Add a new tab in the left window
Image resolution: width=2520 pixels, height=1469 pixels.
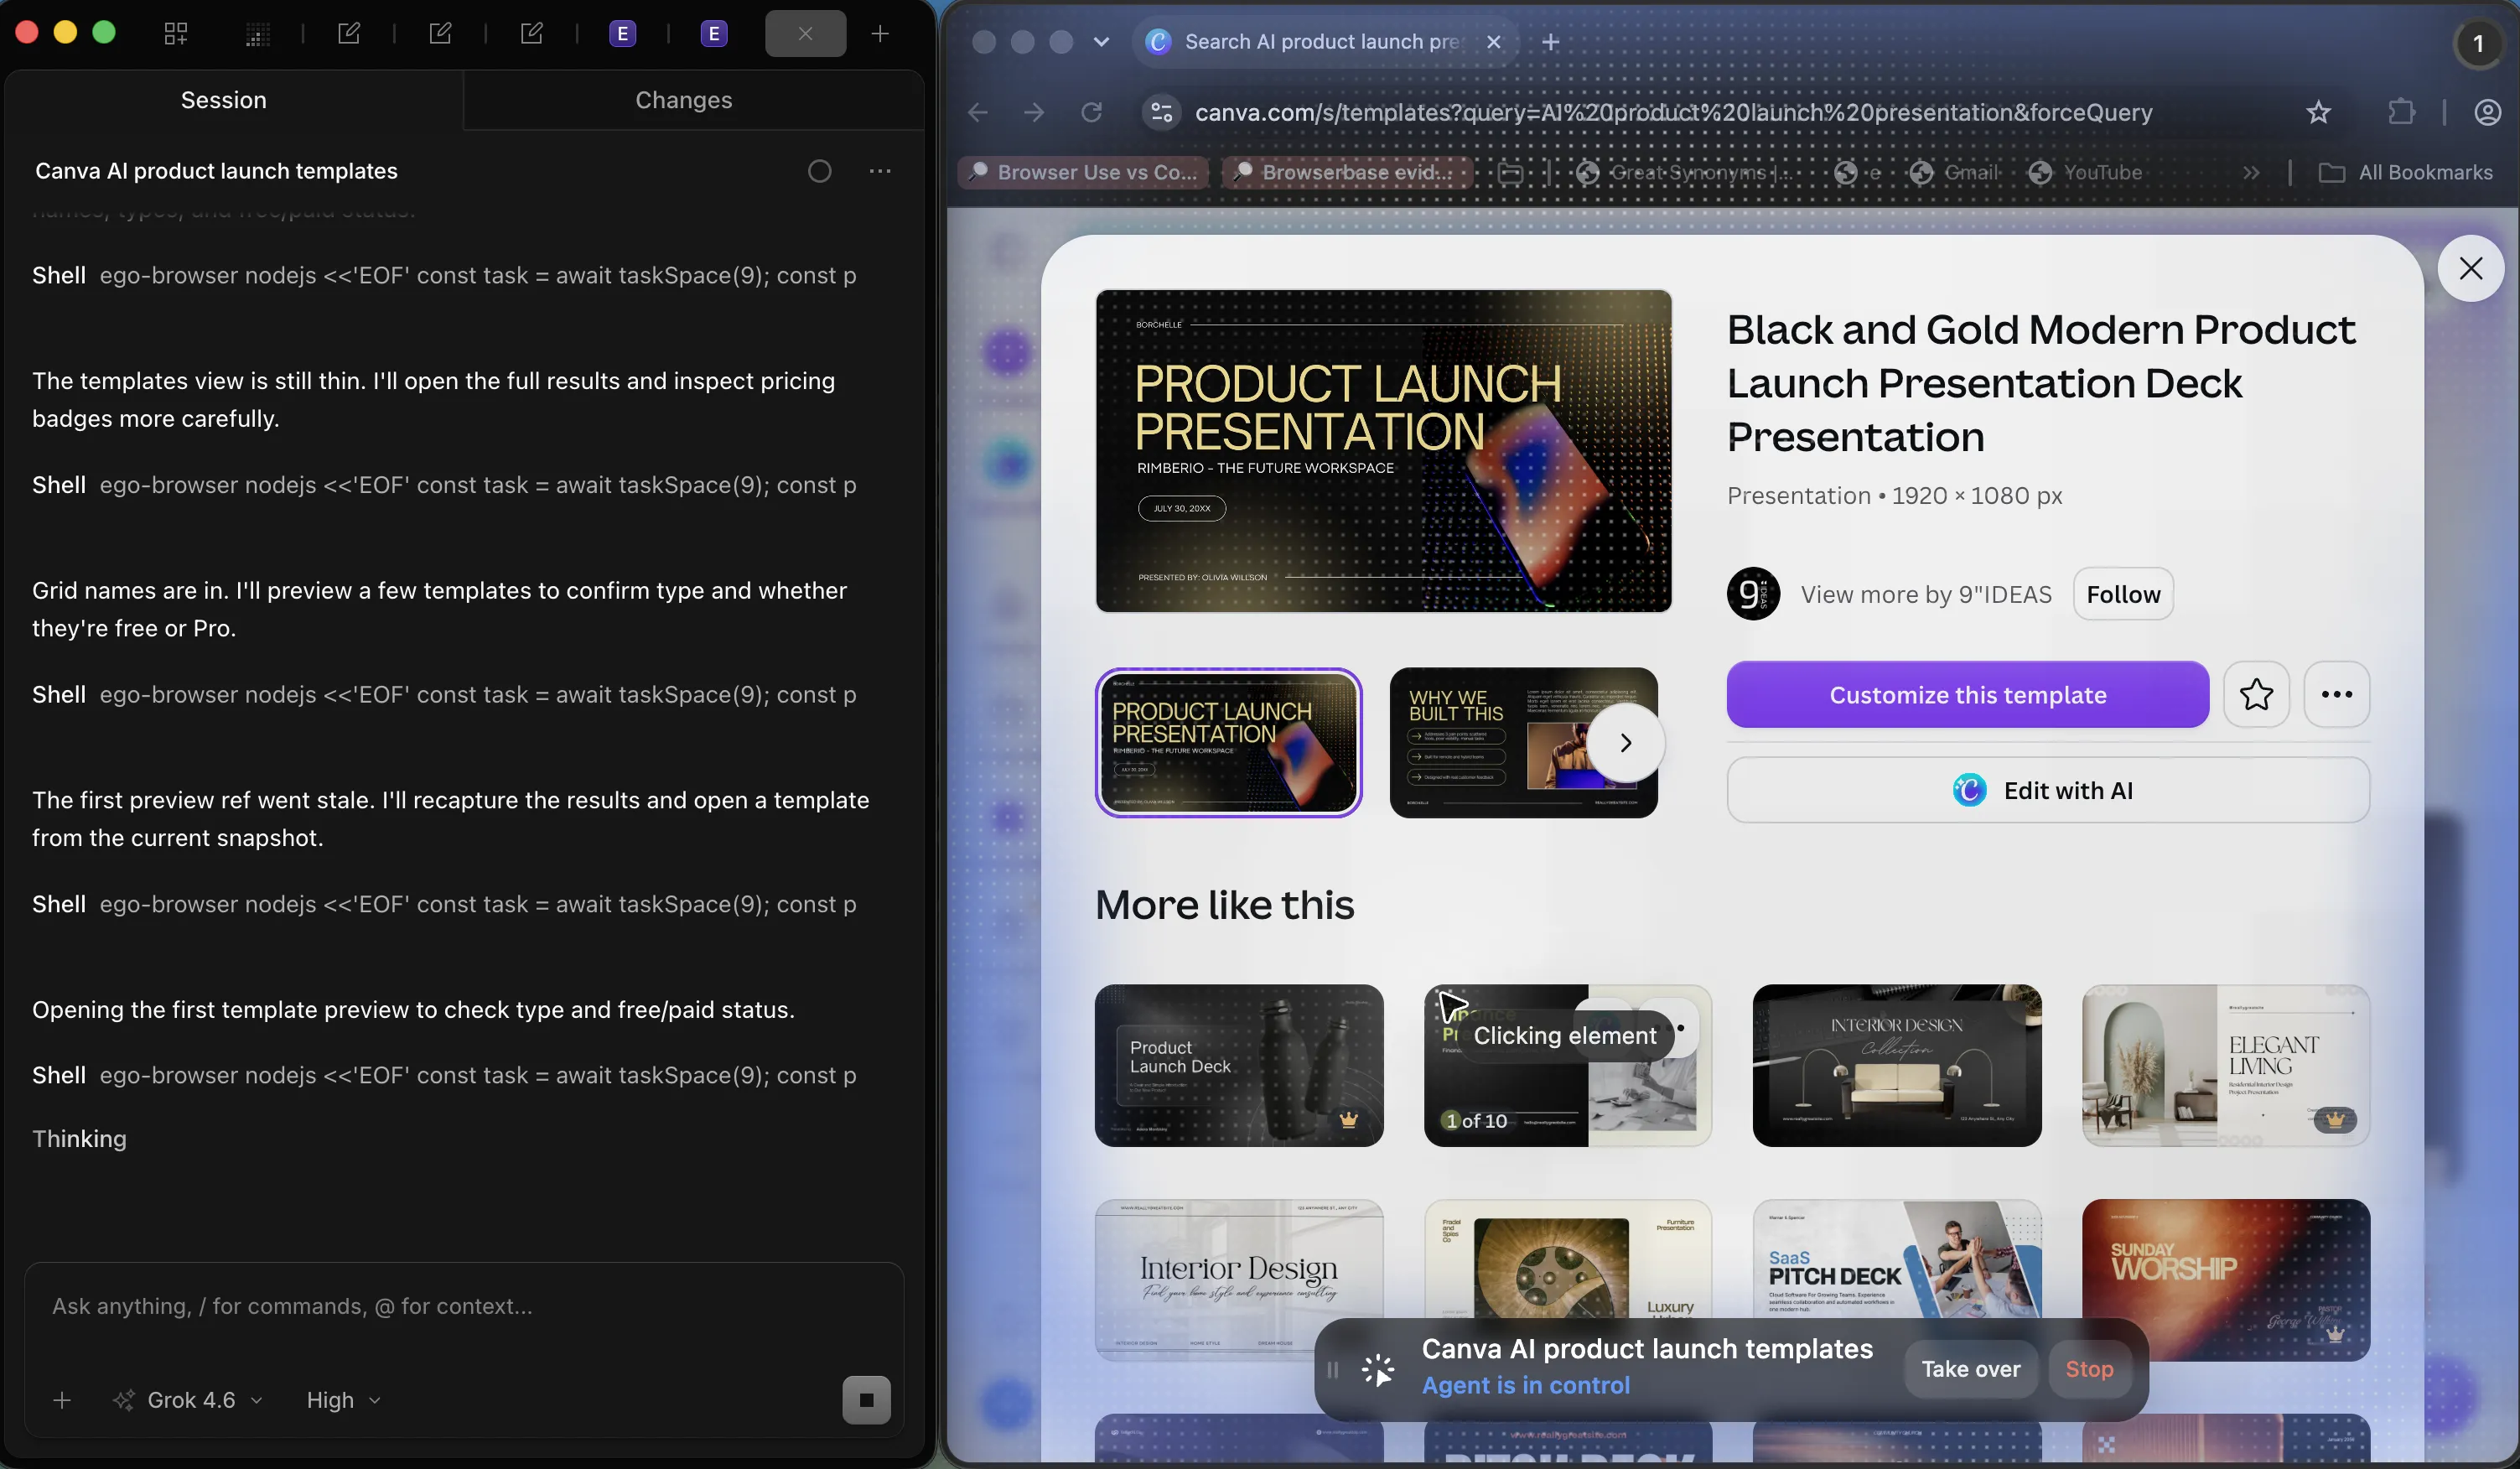[x=880, y=34]
